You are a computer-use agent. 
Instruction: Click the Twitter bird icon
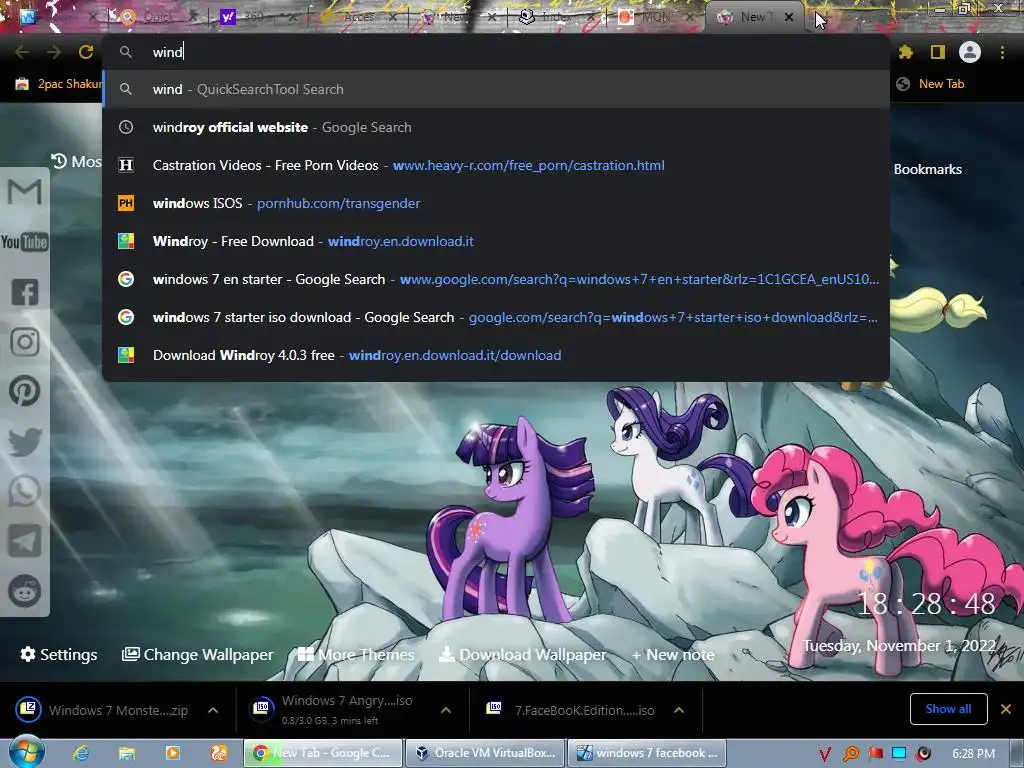(x=25, y=441)
